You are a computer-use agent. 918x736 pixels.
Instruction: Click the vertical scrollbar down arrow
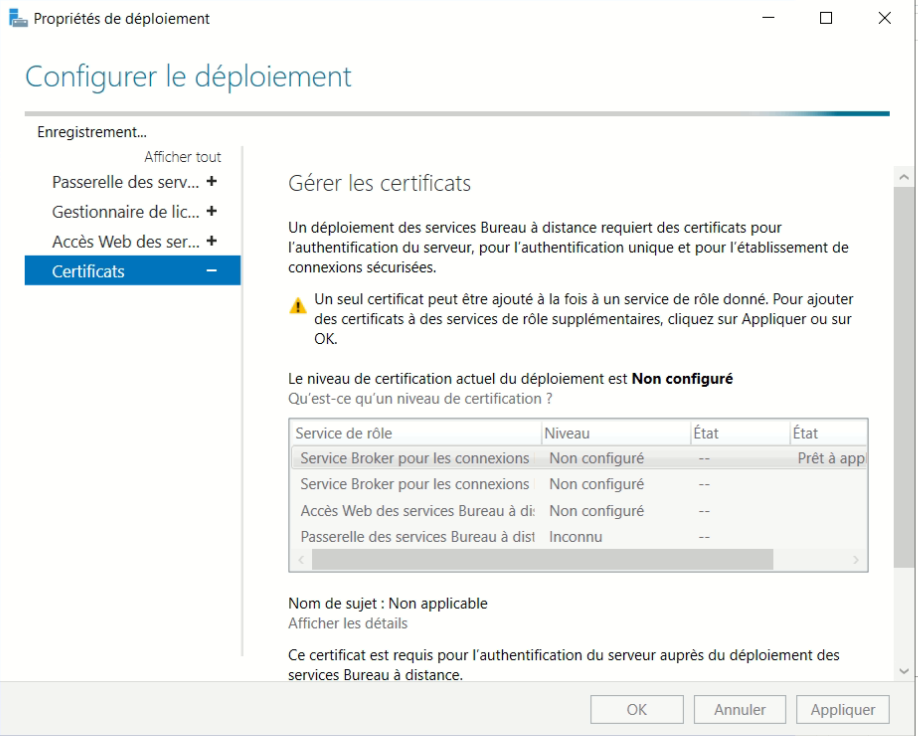903,671
